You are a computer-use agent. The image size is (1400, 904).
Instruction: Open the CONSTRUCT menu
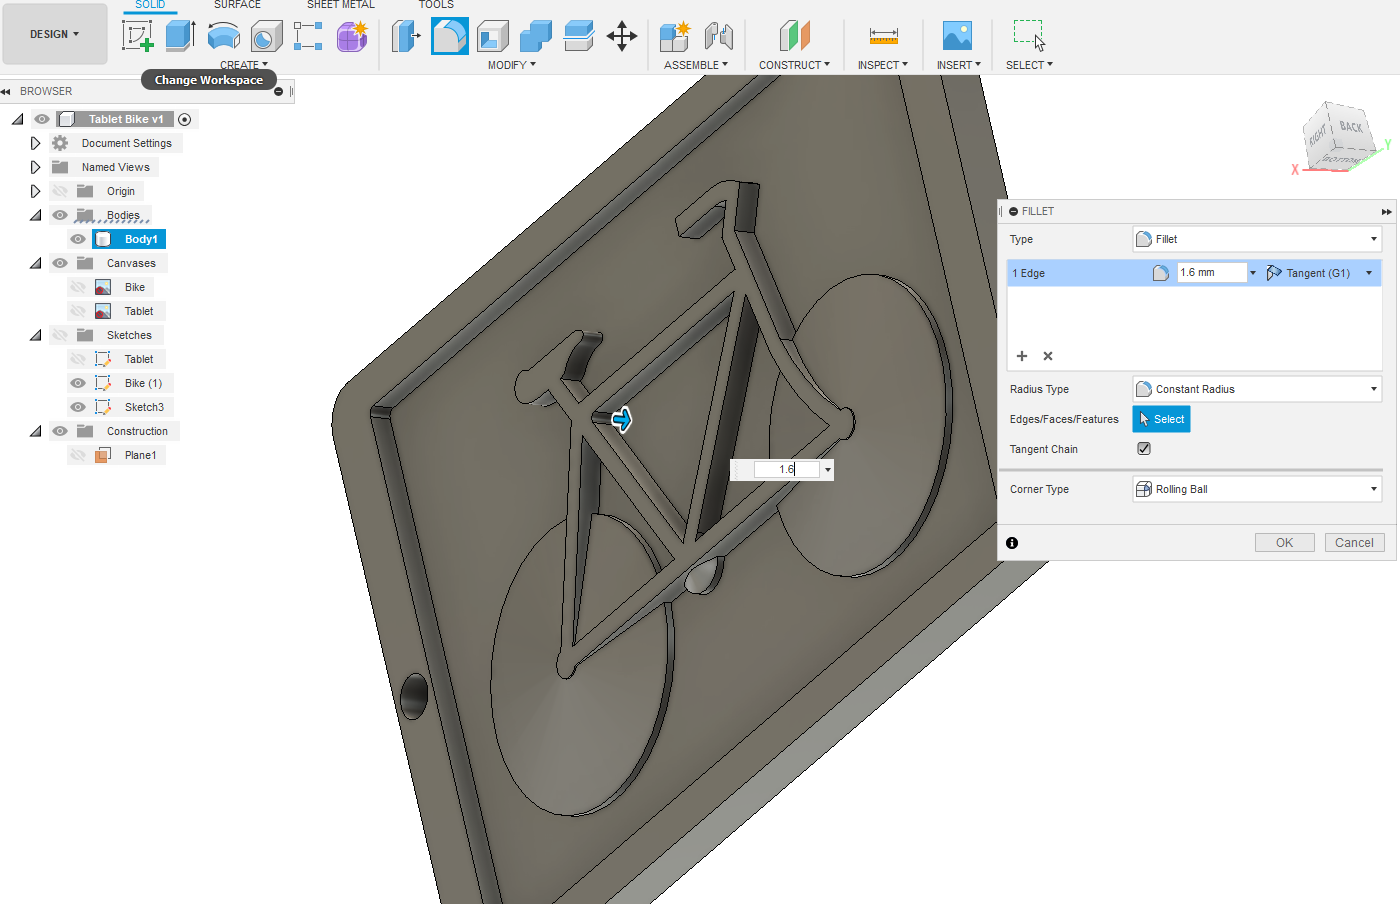point(794,65)
